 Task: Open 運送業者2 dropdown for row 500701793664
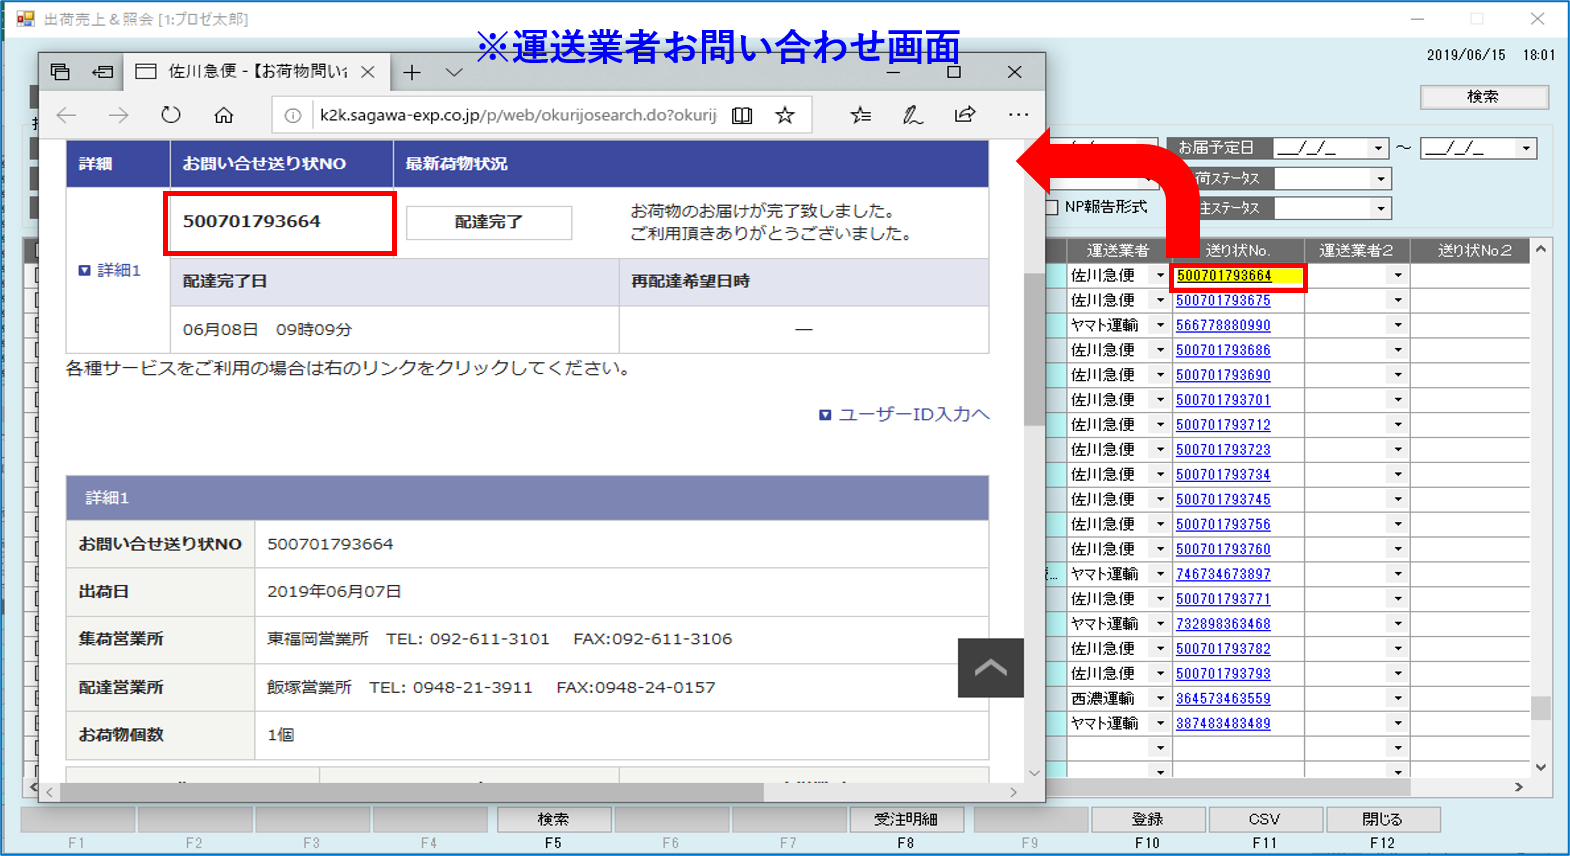(x=1398, y=276)
